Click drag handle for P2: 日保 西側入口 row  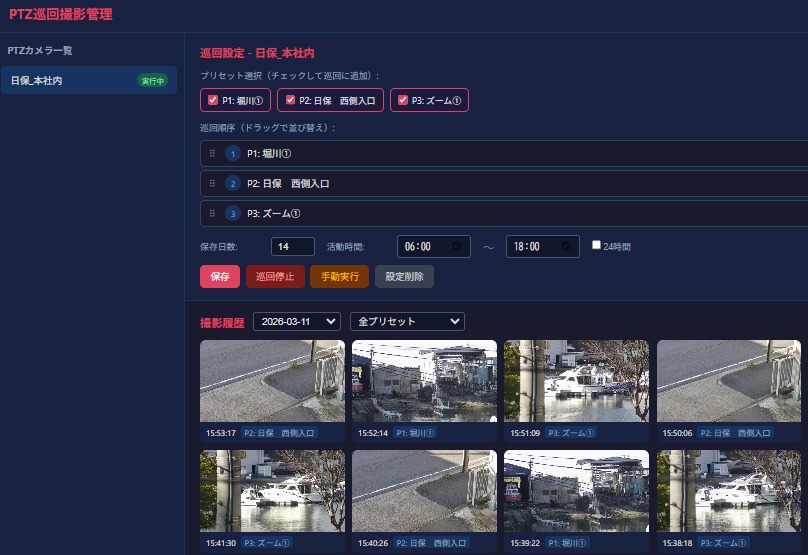[212, 183]
